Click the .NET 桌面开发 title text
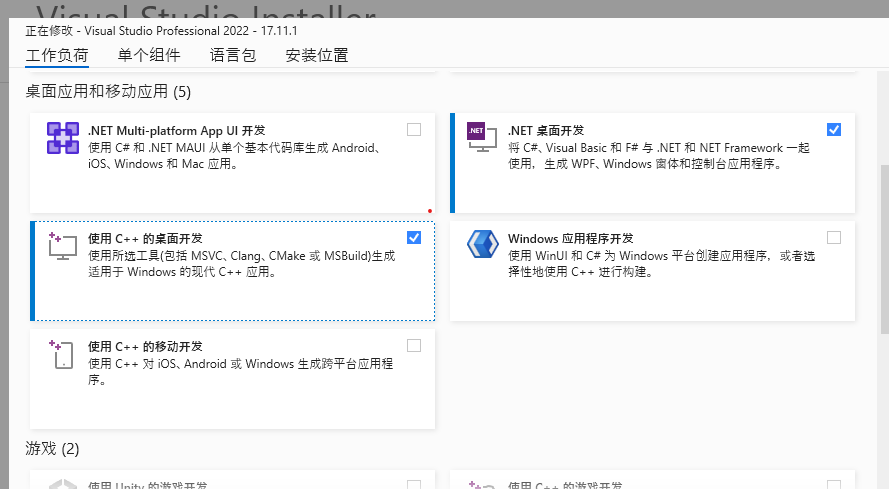This screenshot has width=889, height=489. [x=545, y=130]
